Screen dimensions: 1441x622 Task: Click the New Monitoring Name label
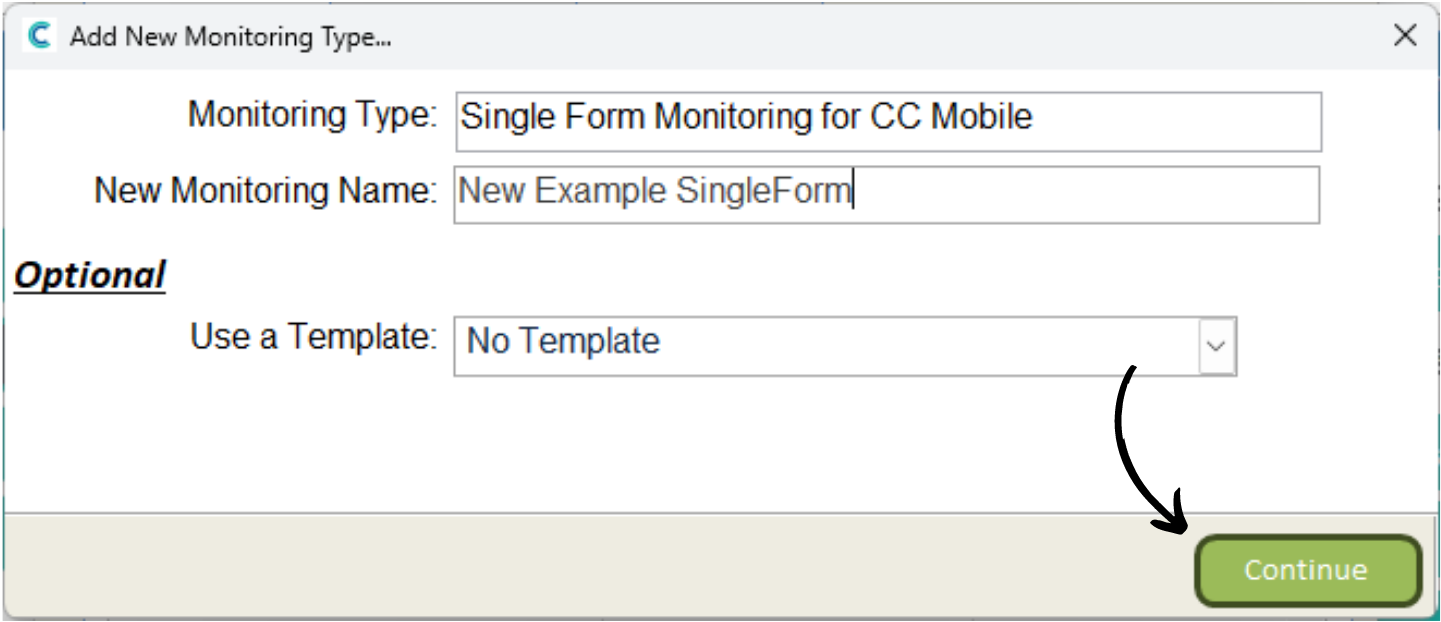[x=266, y=190]
